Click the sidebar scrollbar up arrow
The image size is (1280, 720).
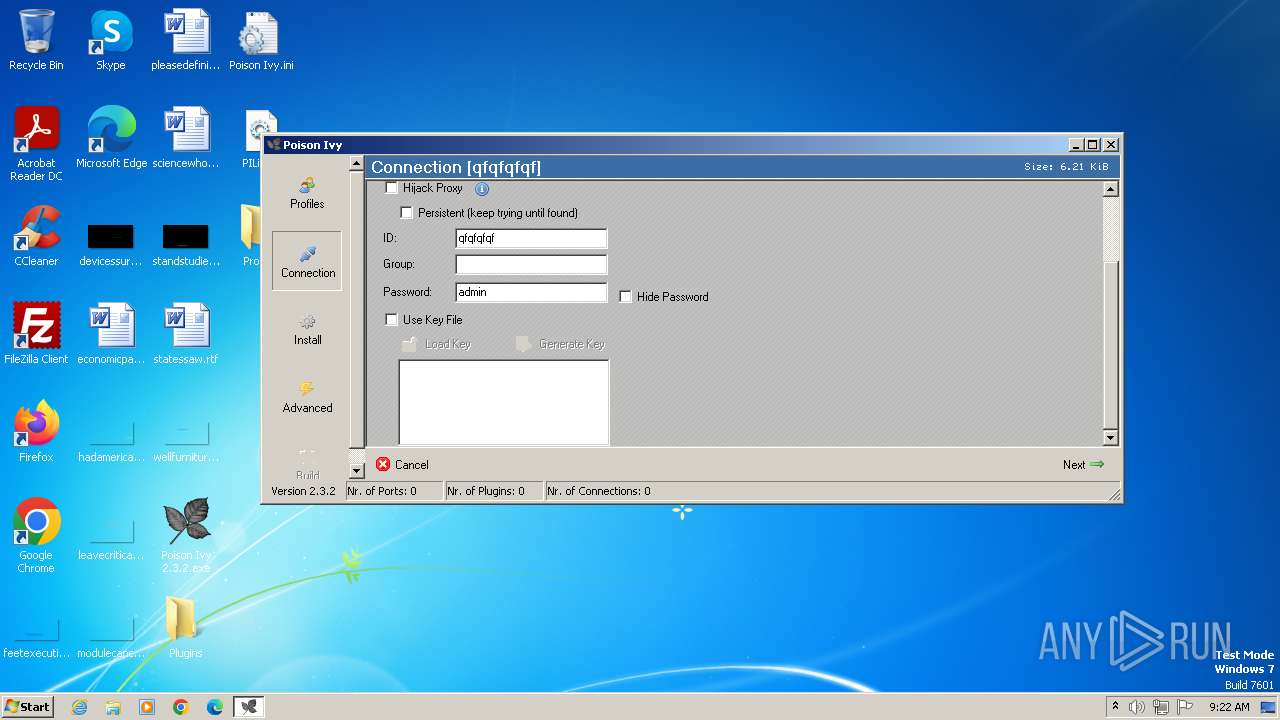(357, 164)
